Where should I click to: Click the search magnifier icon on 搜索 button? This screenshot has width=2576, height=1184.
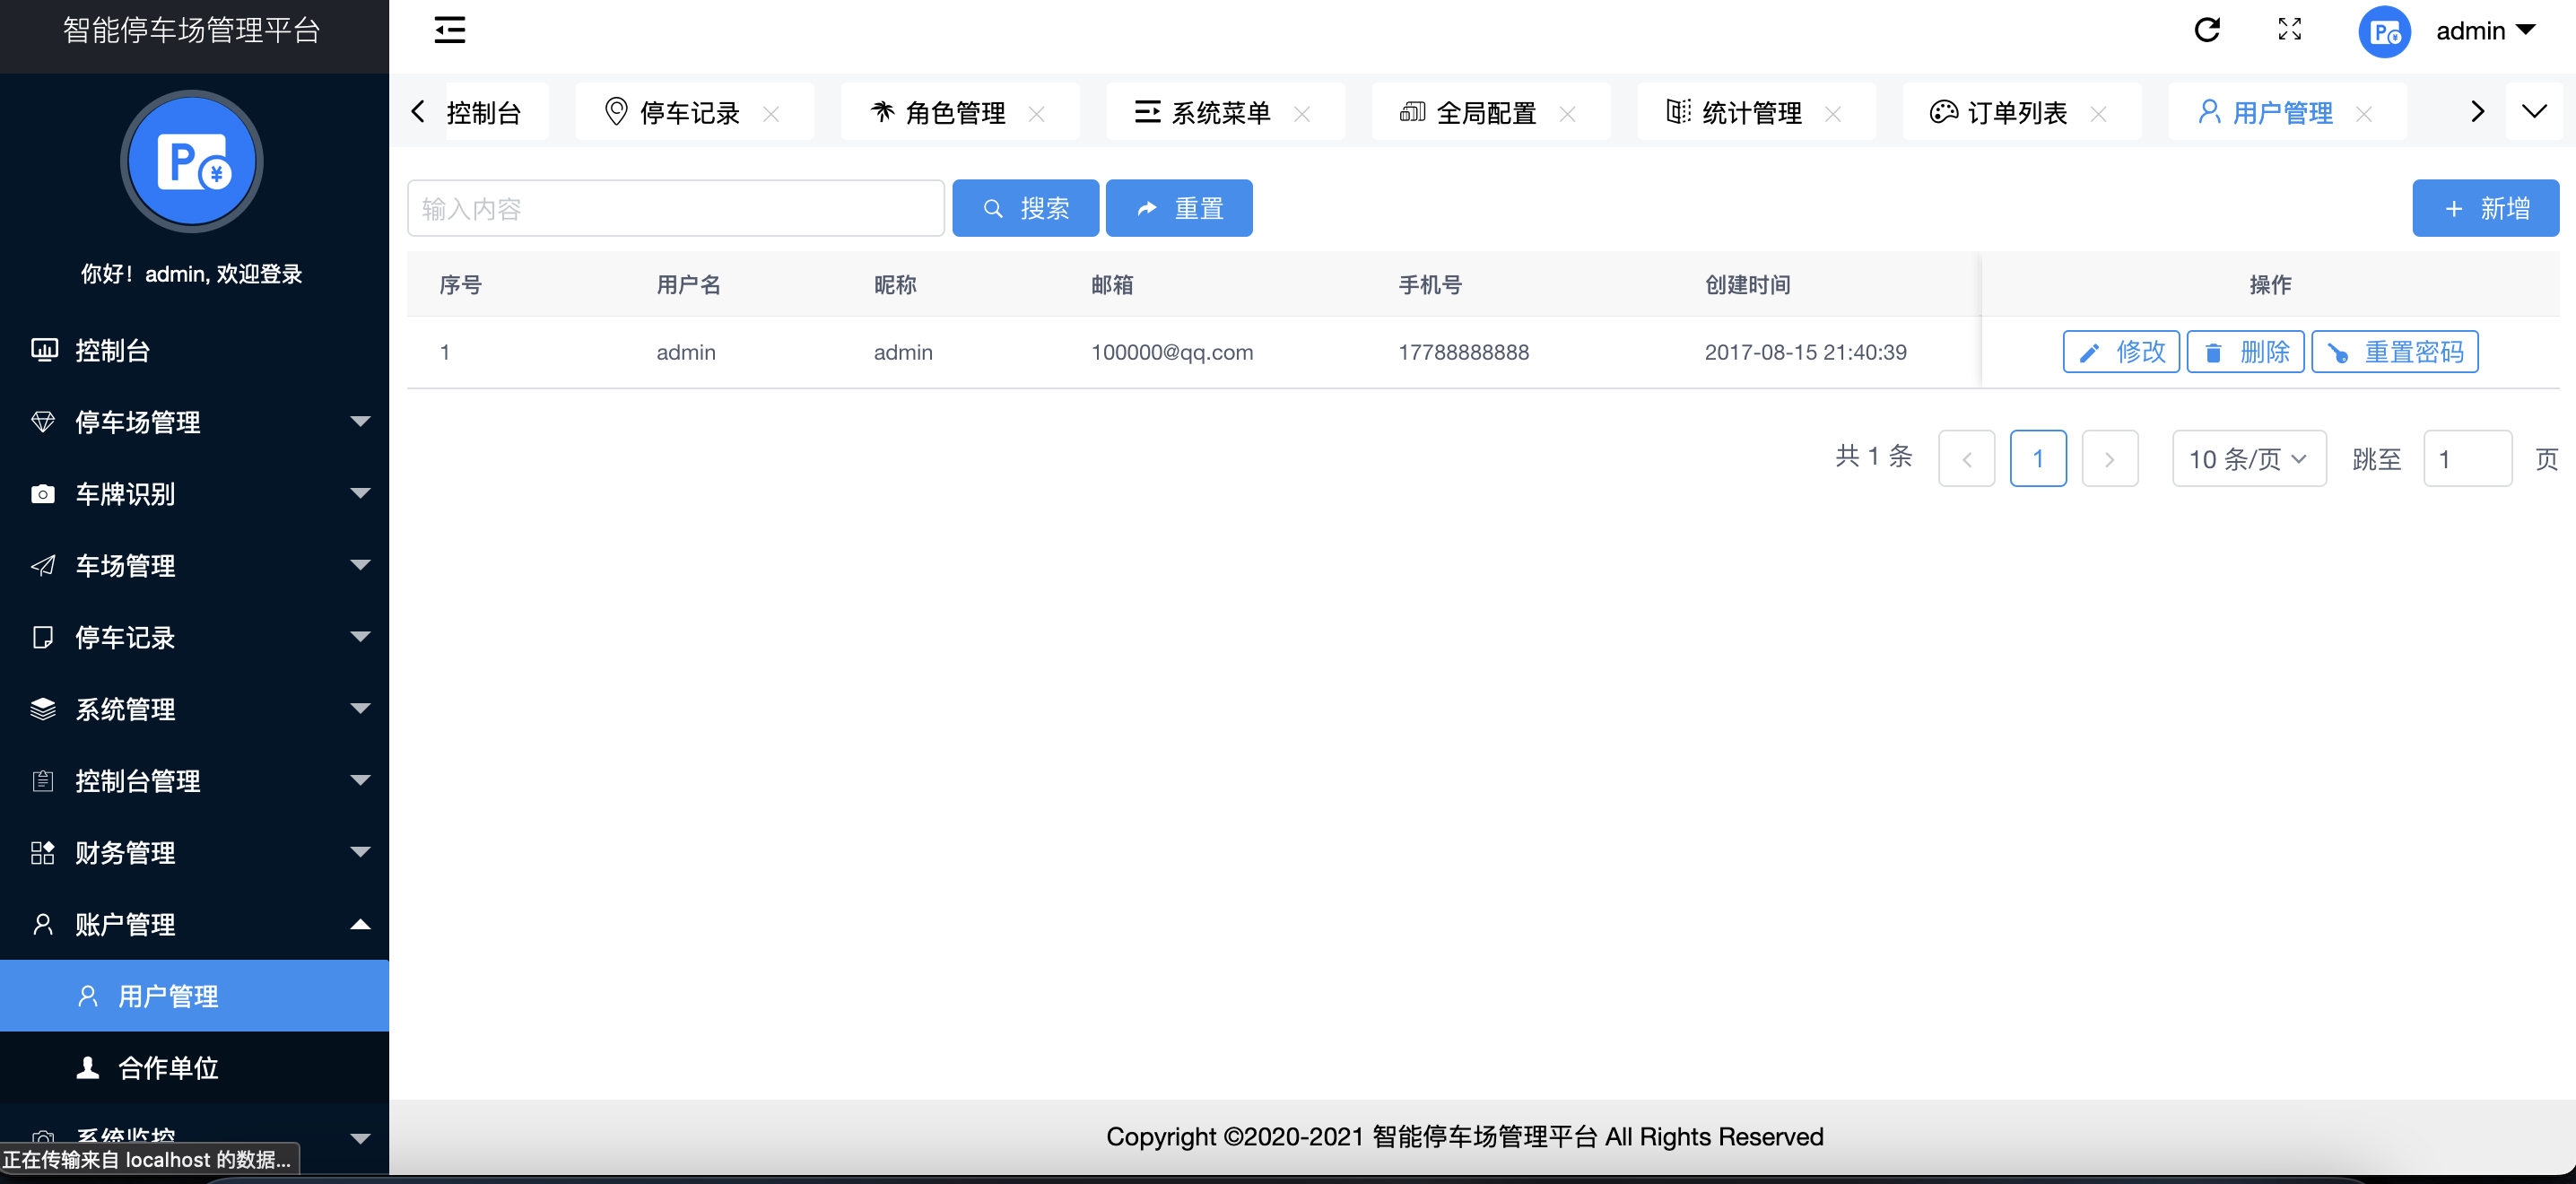click(993, 208)
